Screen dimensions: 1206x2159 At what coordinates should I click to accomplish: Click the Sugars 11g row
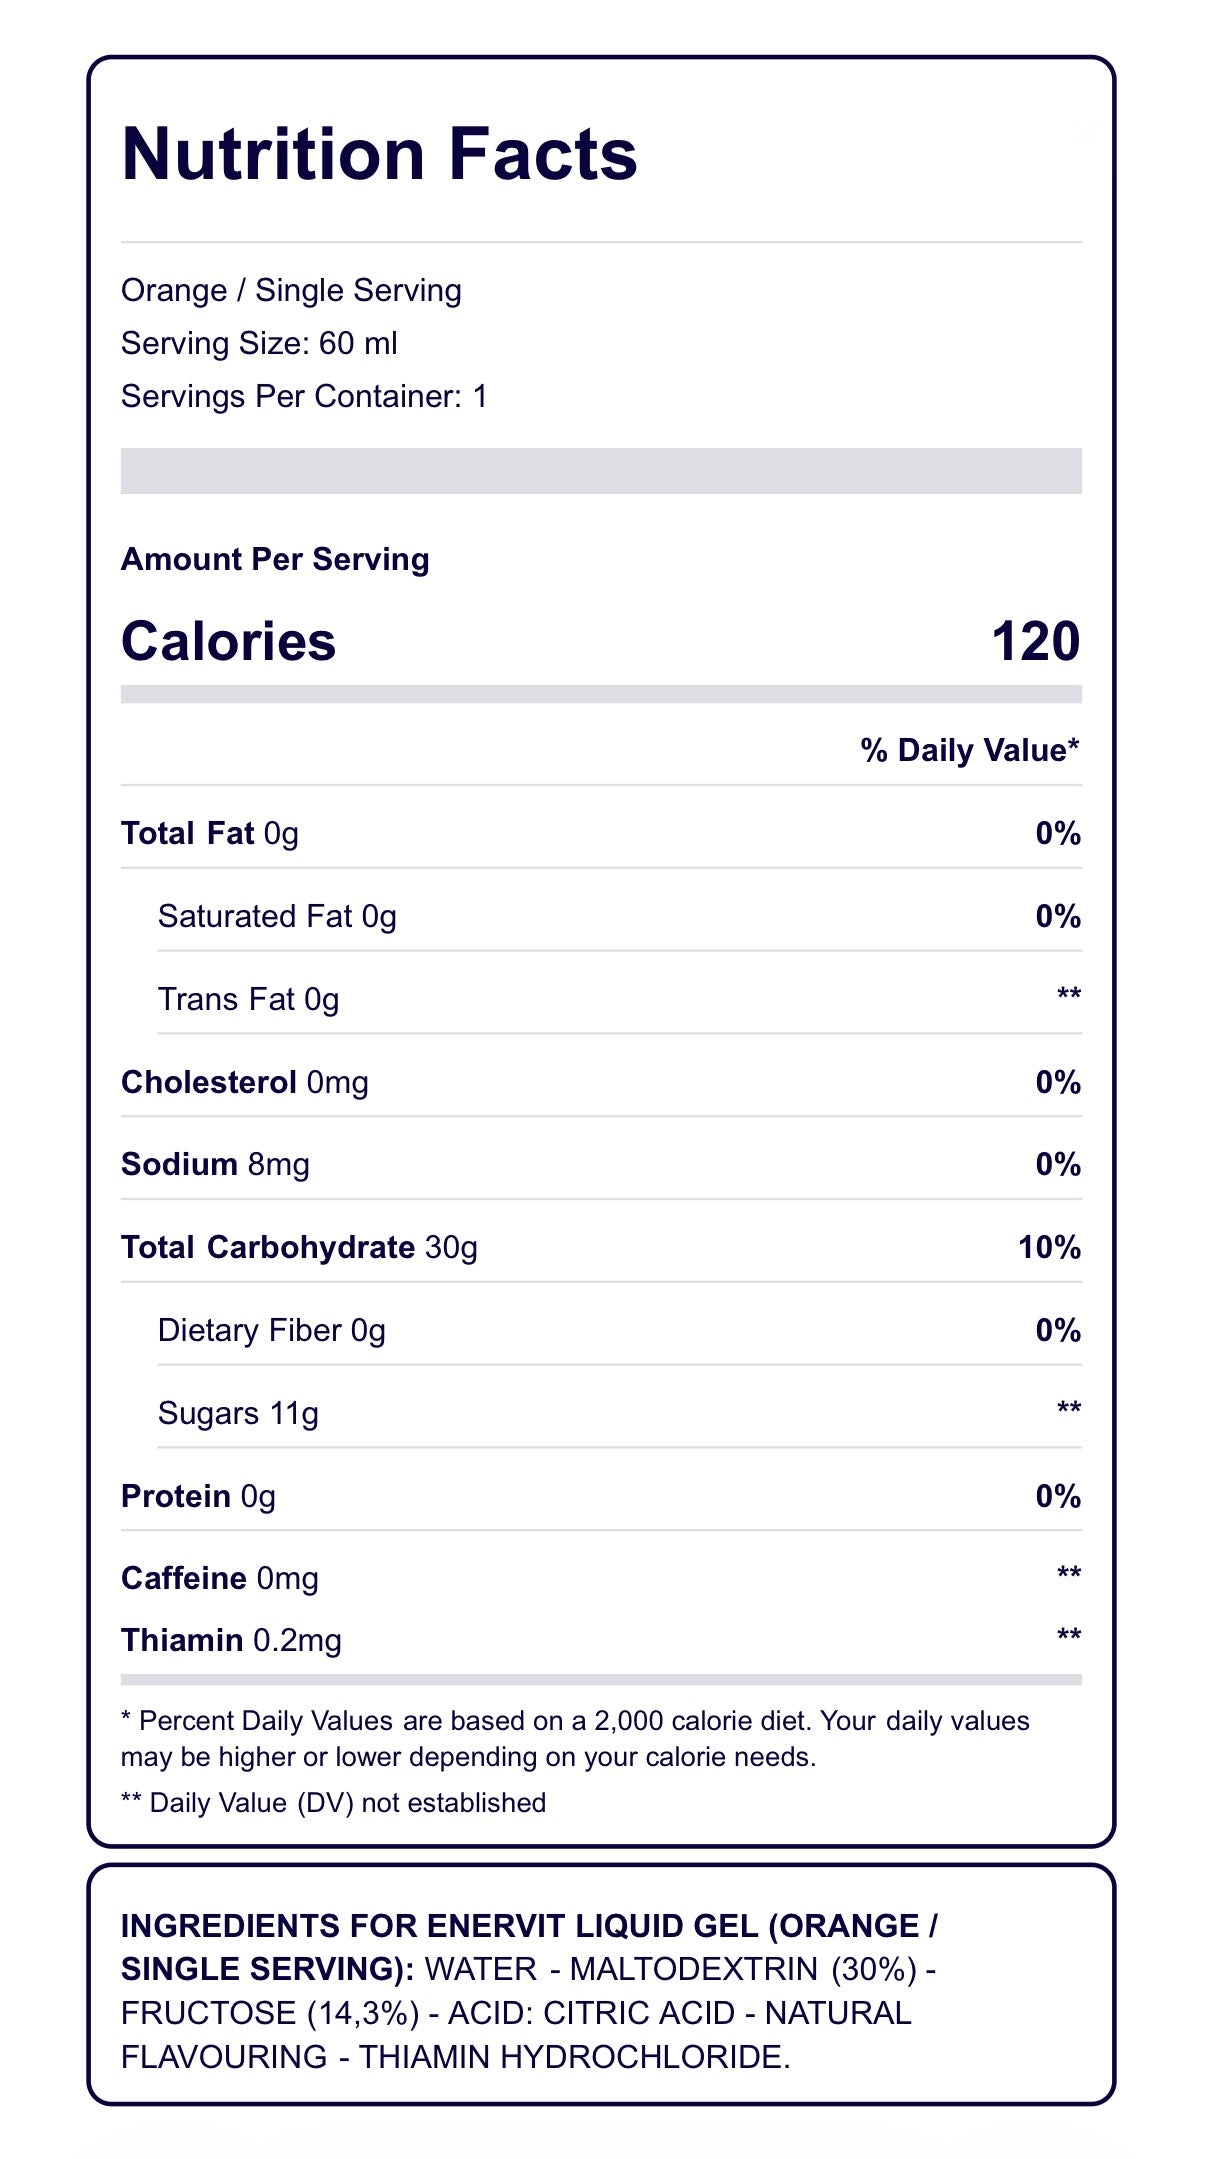point(619,1413)
